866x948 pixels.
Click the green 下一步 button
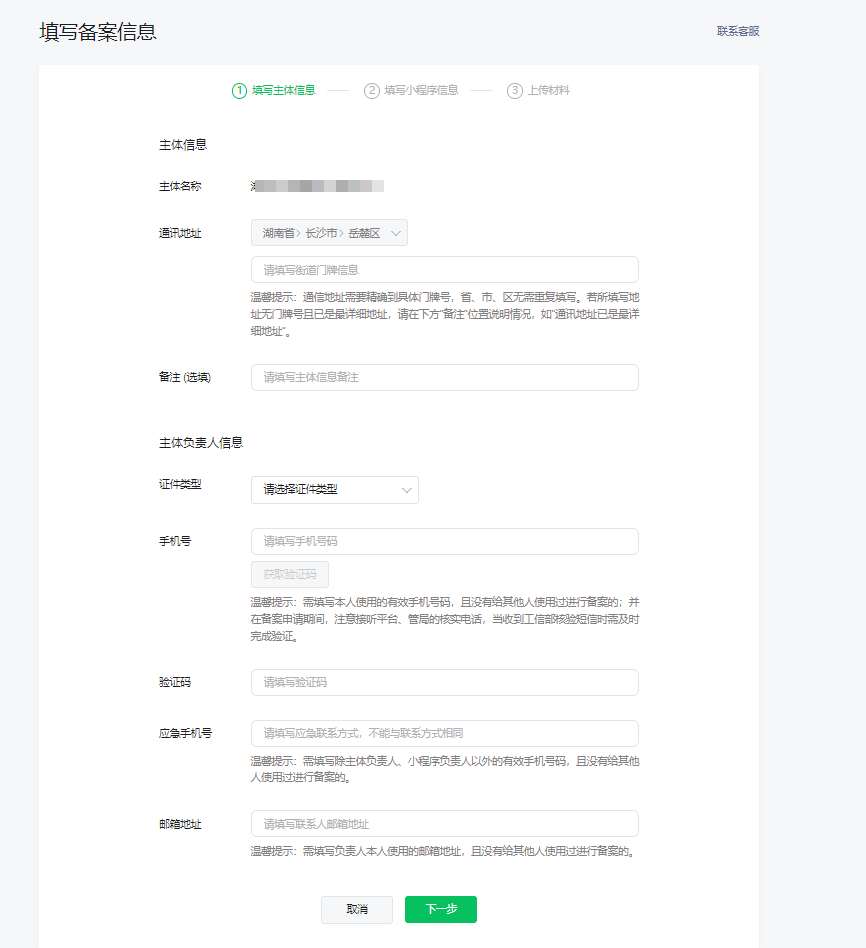coord(440,909)
